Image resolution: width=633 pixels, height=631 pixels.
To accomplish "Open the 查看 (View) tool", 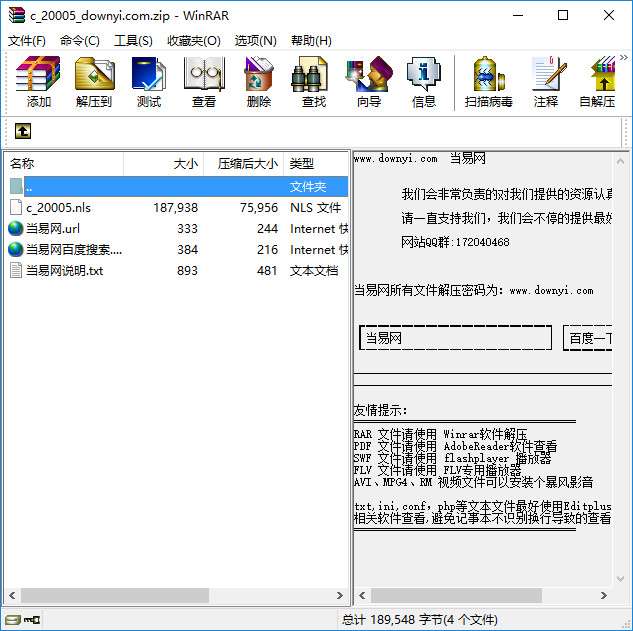I will tap(204, 82).
